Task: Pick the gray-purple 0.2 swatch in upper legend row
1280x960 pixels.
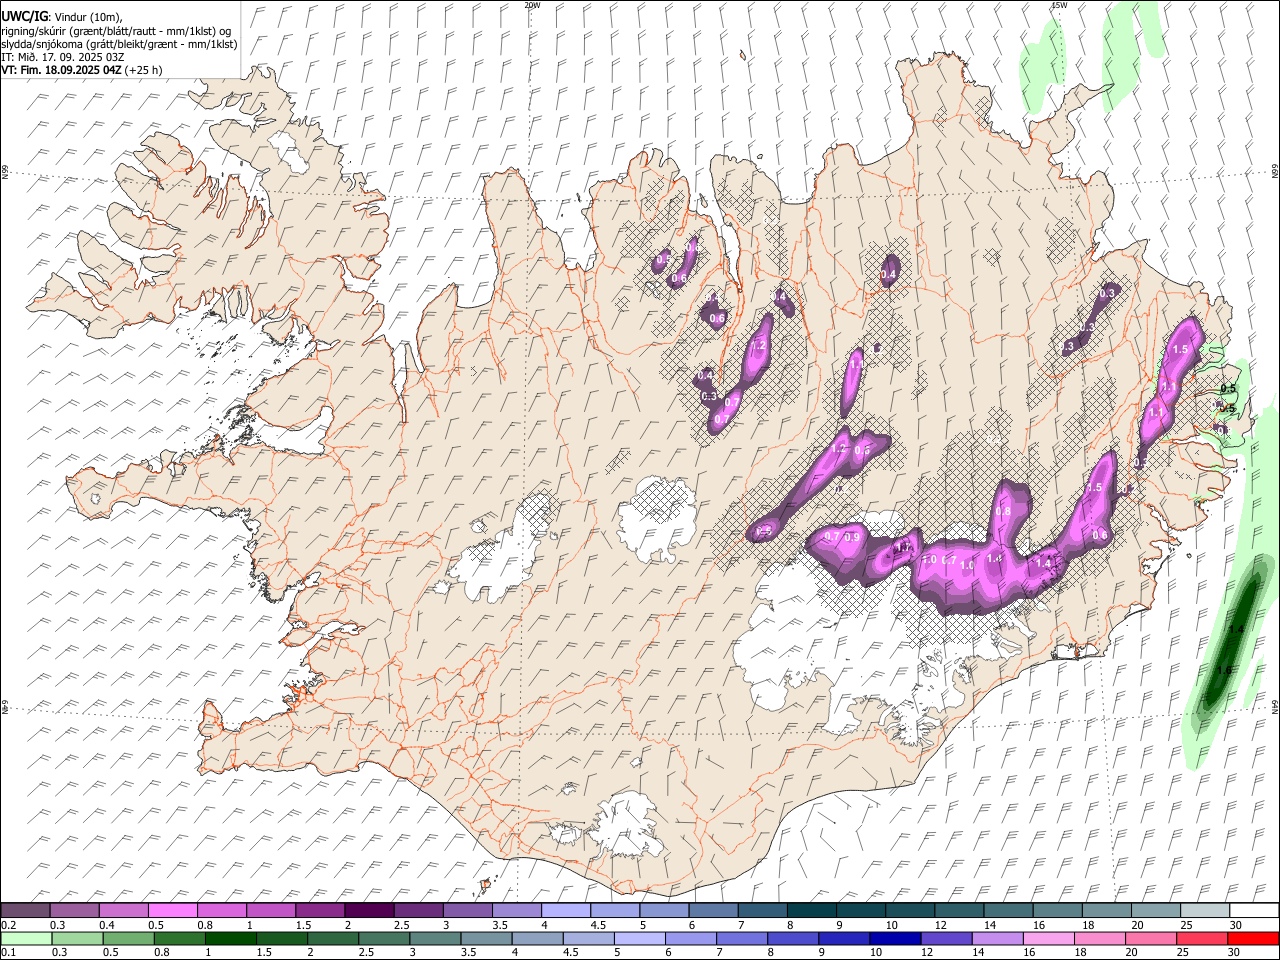Action: [25, 911]
